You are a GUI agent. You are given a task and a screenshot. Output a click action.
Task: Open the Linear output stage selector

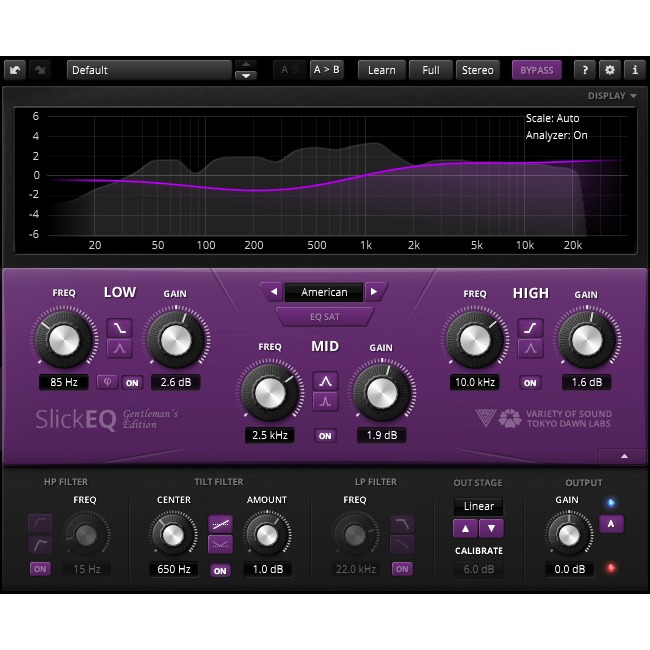click(478, 506)
